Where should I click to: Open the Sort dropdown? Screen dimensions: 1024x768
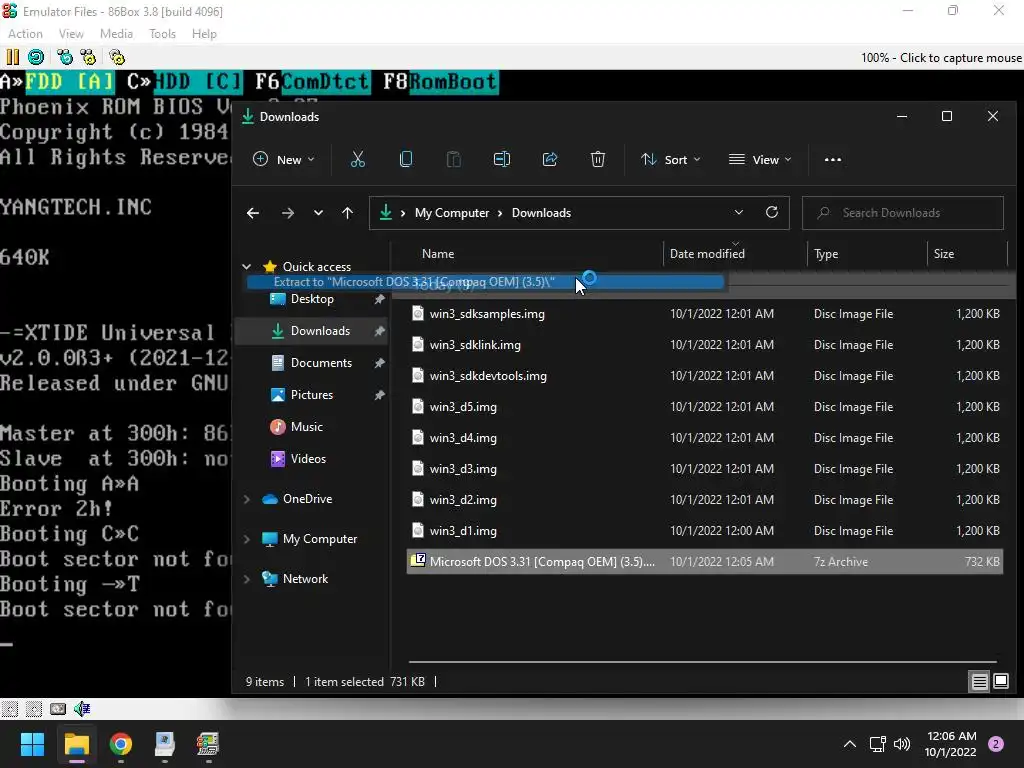pyautogui.click(x=671, y=159)
